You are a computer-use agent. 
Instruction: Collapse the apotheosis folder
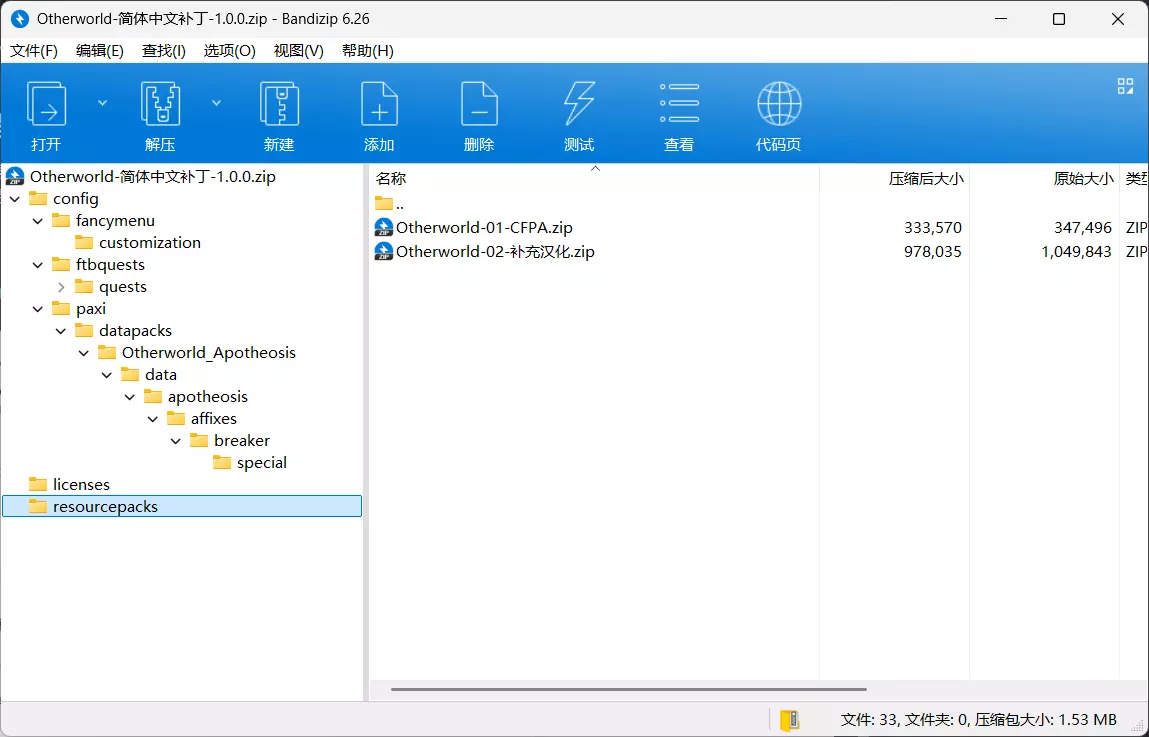click(130, 397)
